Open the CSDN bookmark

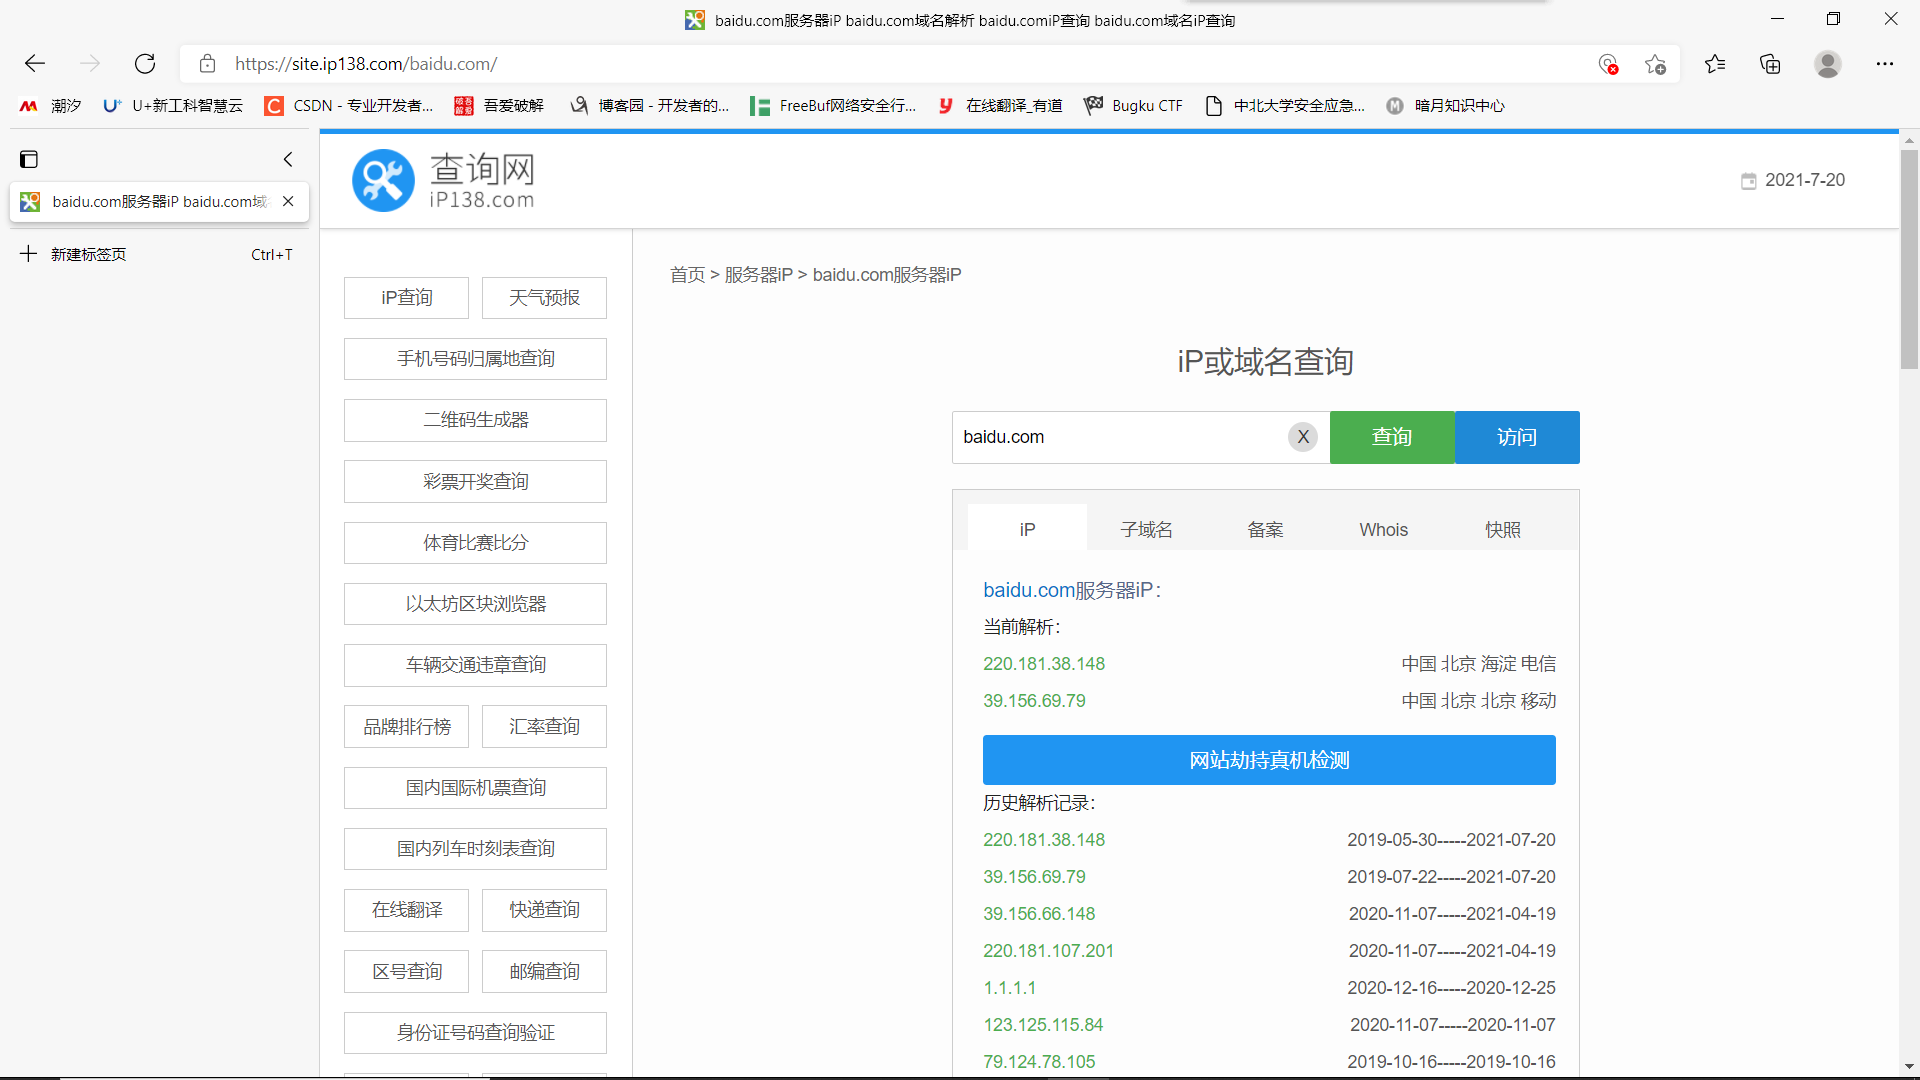pyautogui.click(x=349, y=105)
